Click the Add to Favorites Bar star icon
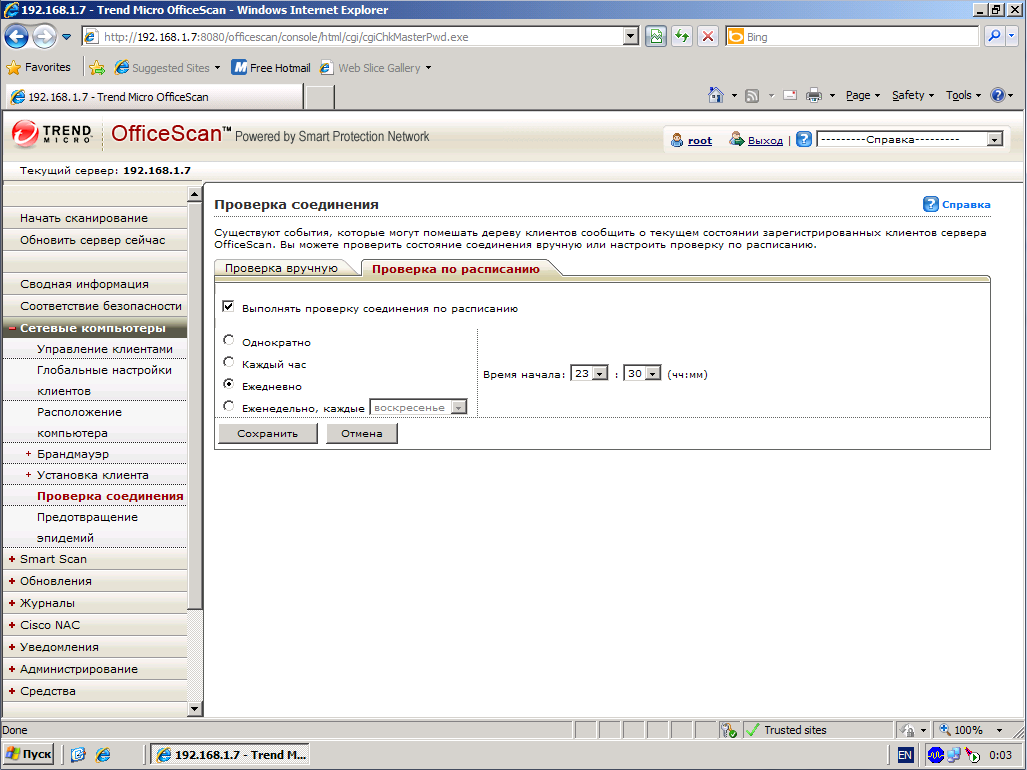Viewport: 1027px width, 770px height. (x=97, y=67)
